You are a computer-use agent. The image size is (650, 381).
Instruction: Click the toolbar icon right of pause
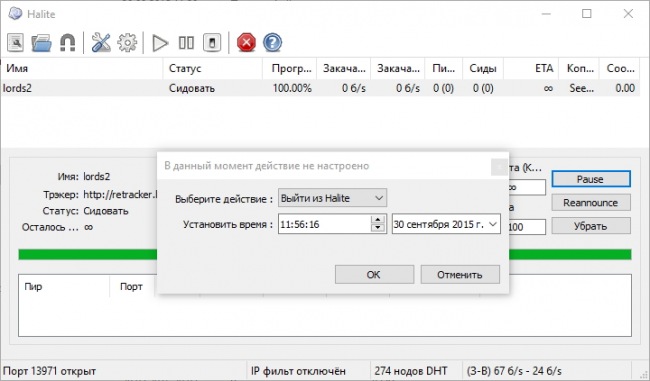[212, 42]
